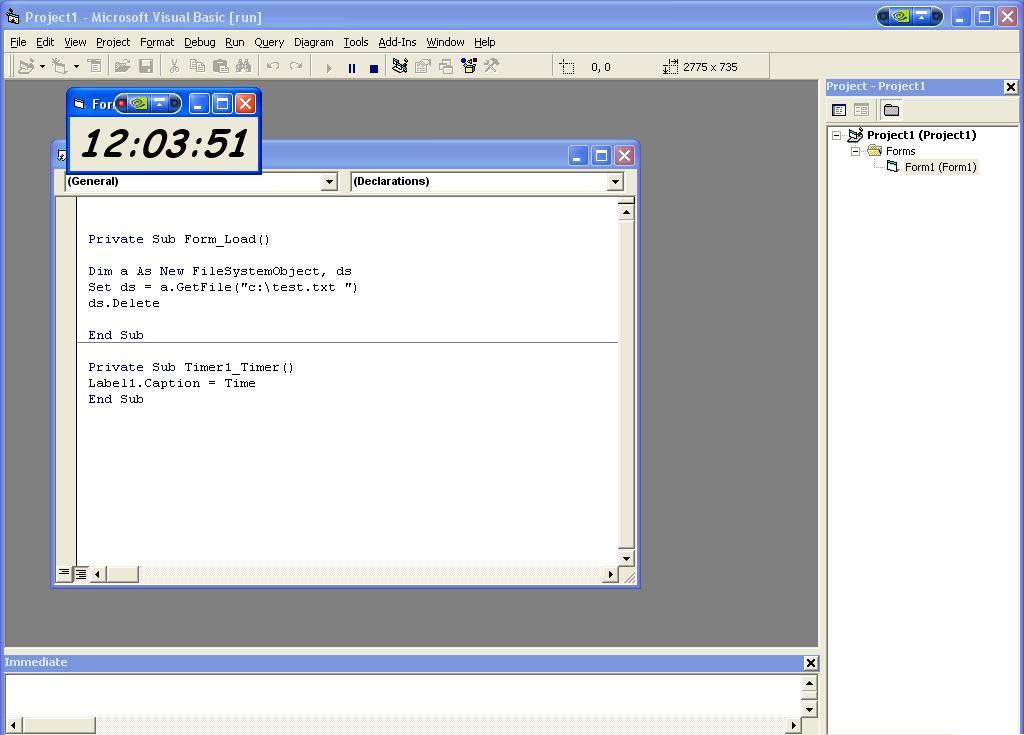Open the Project Explorer toolbar icon
Image resolution: width=1024 pixels, height=735 pixels.
click(x=400, y=66)
